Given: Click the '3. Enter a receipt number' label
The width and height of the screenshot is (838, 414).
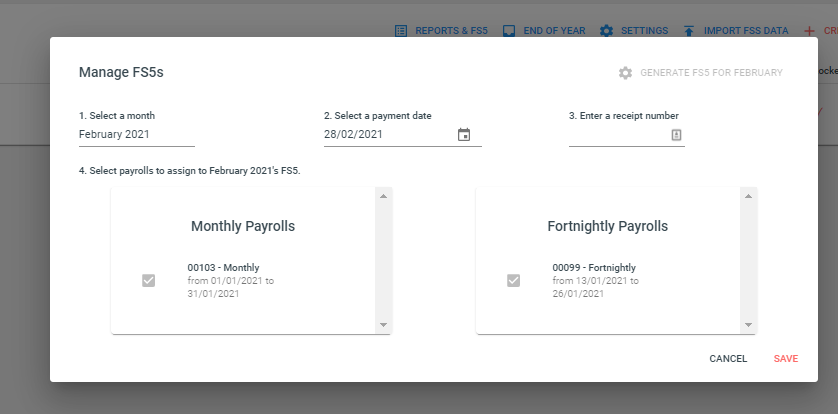Looking at the screenshot, I should tap(624, 115).
